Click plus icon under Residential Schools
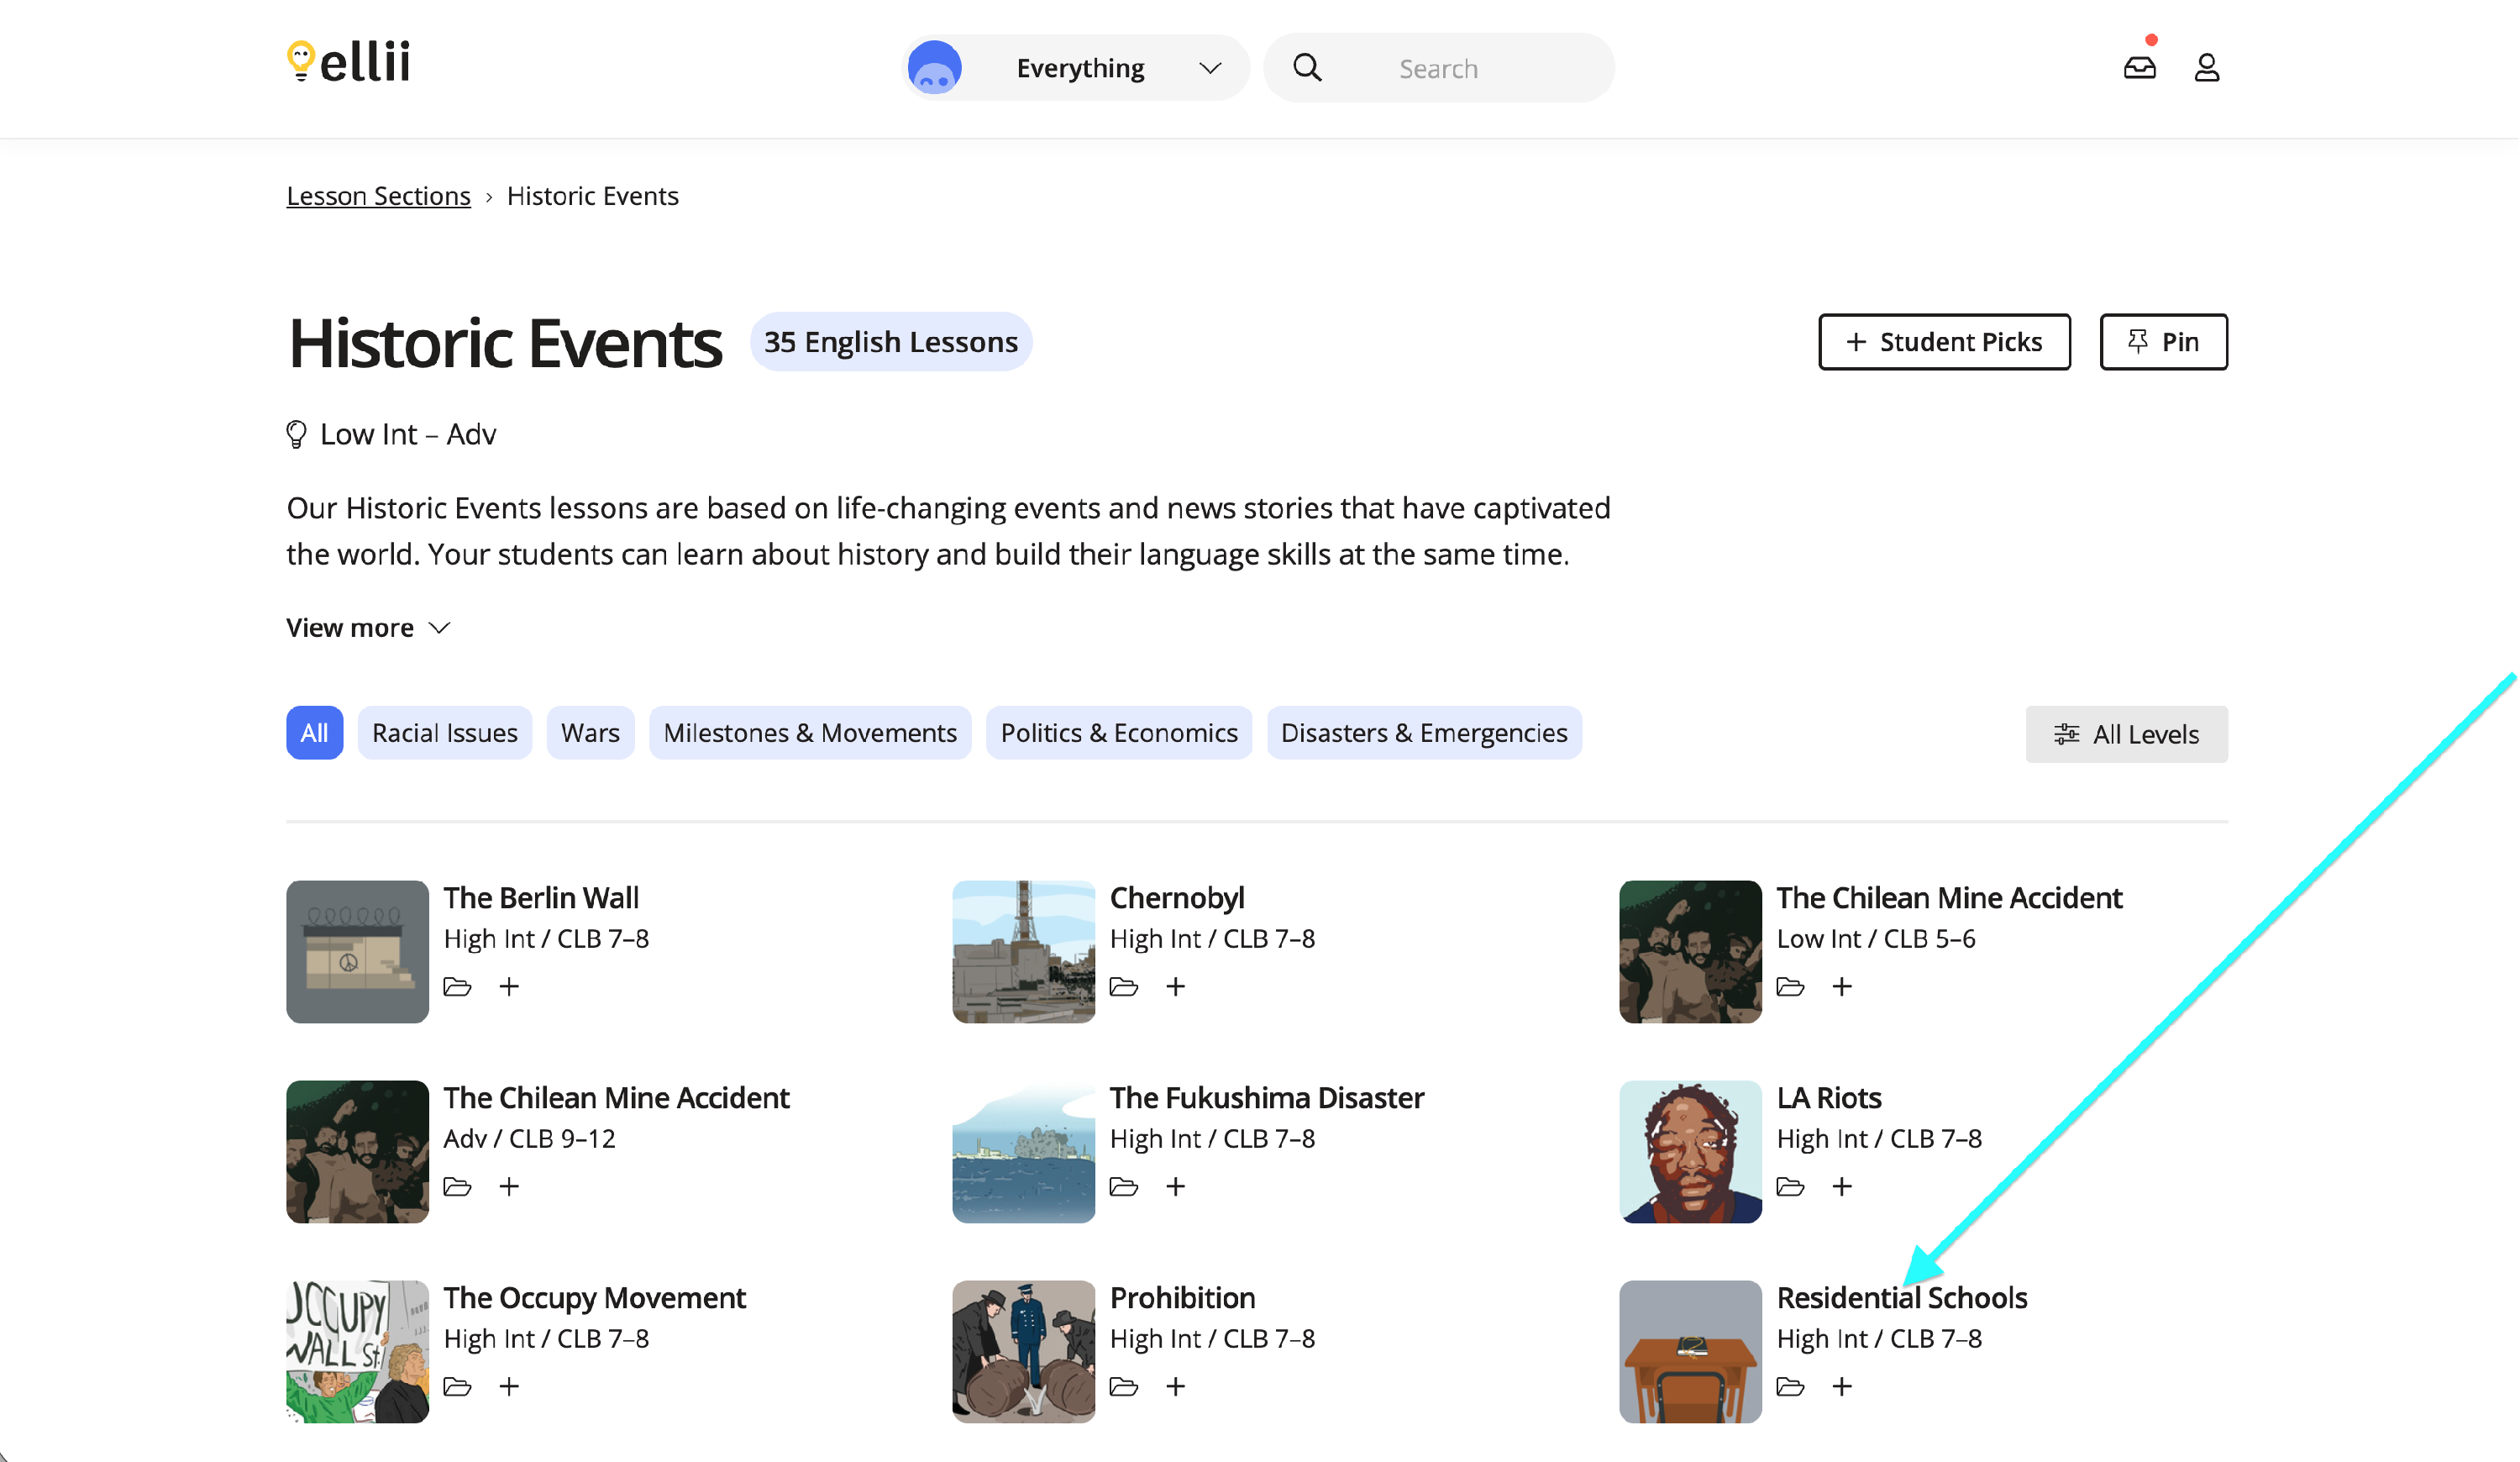The height and width of the screenshot is (1462, 2520). [x=1842, y=1387]
